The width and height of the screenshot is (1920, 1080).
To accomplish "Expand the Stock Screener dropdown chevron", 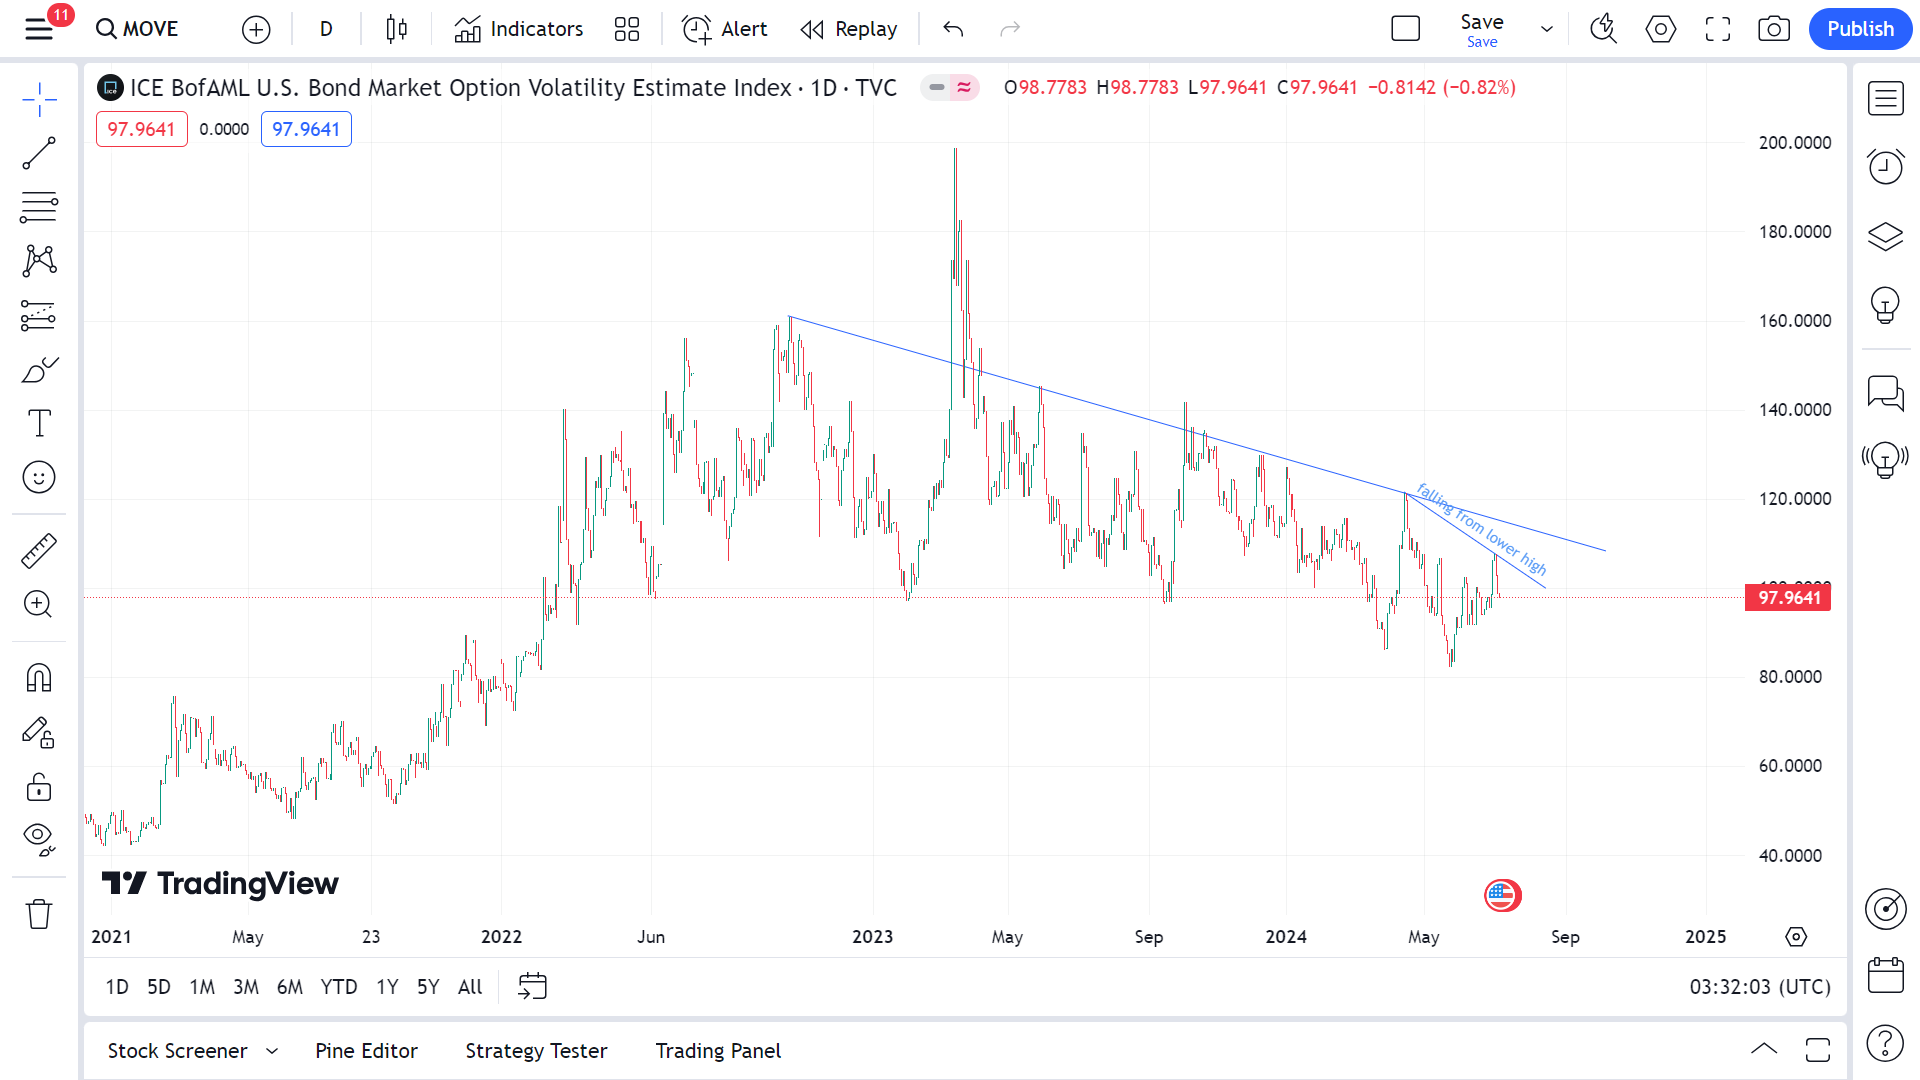I will (x=272, y=1051).
